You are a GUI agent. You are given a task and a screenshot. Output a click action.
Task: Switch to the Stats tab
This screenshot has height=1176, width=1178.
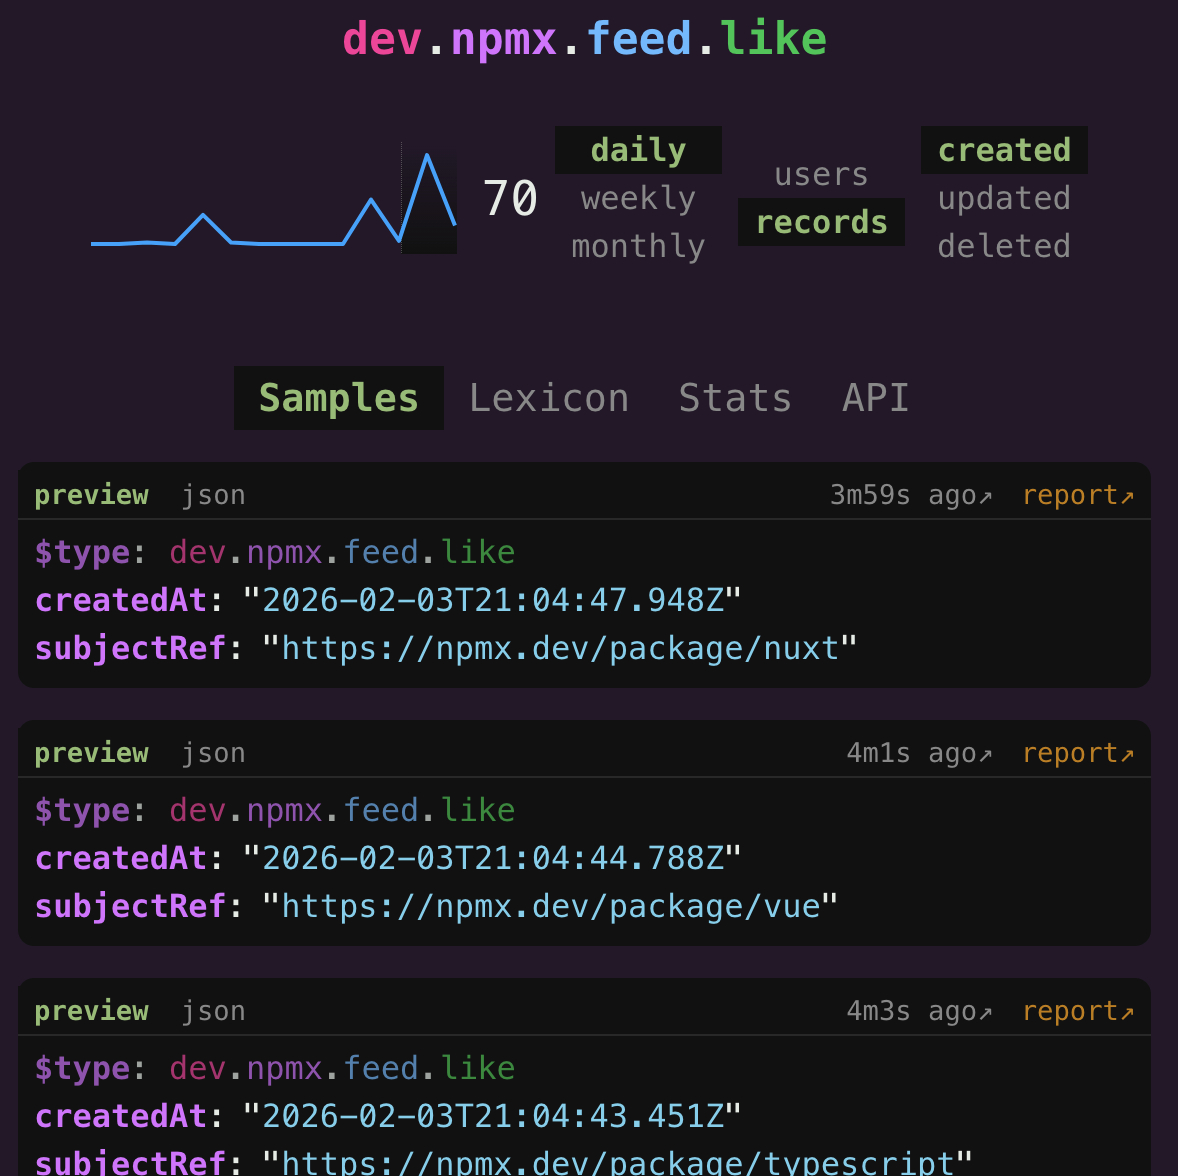735,398
